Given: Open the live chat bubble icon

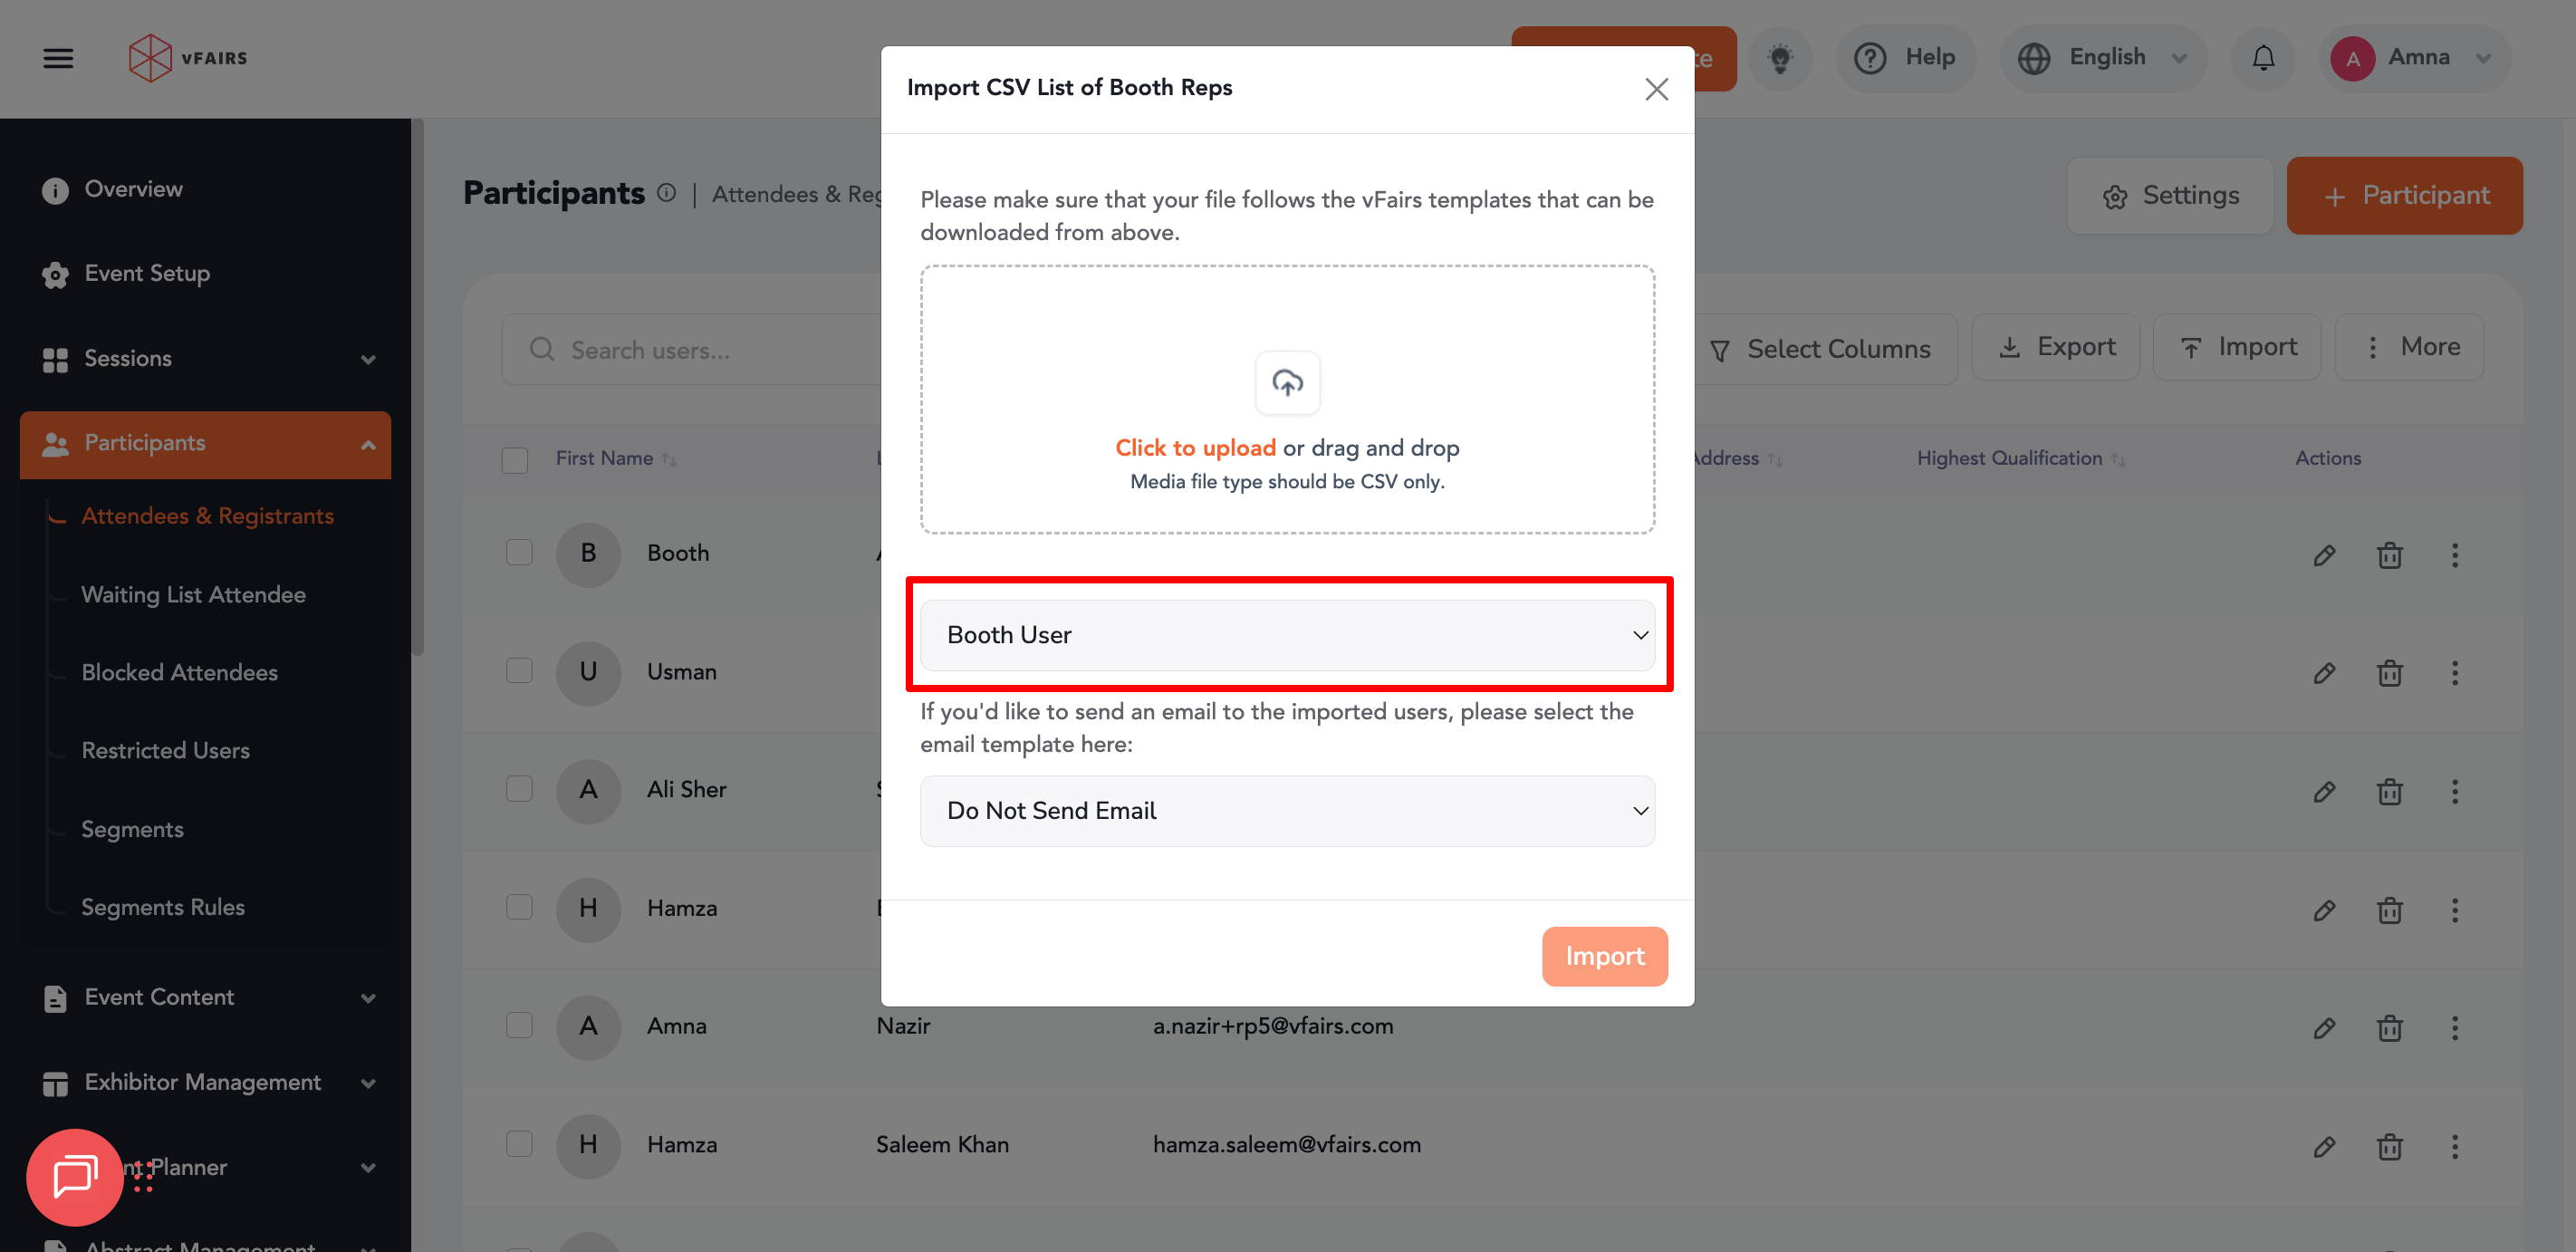Looking at the screenshot, I should click(x=75, y=1176).
